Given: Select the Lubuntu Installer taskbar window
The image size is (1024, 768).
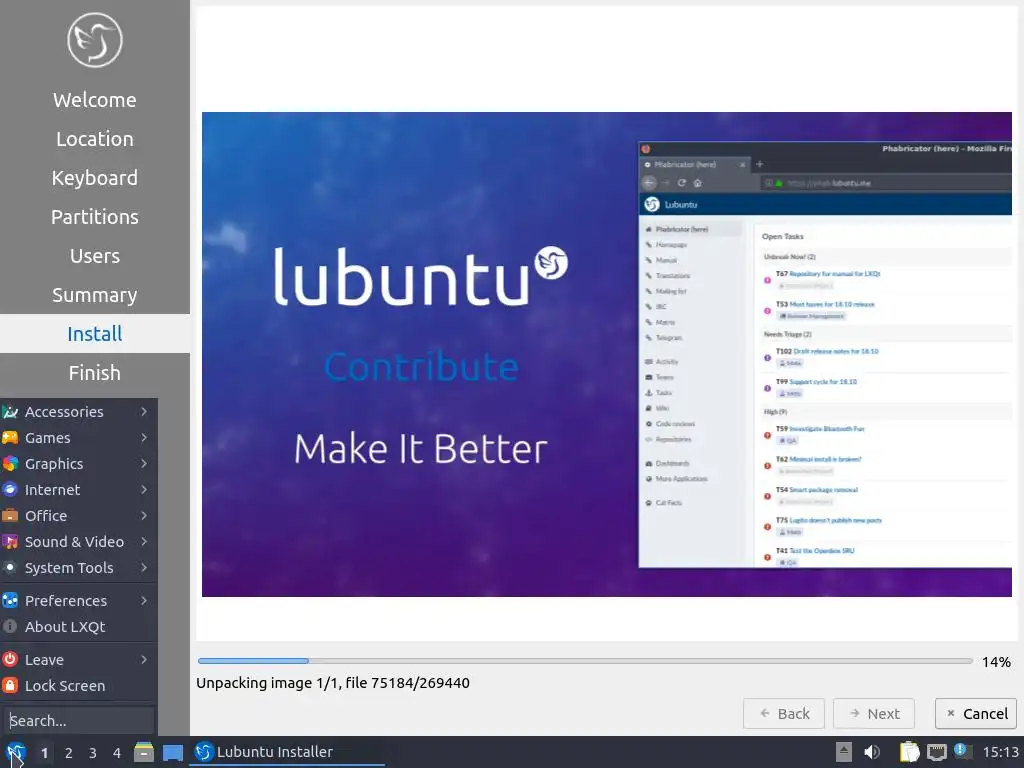Looking at the screenshot, I should point(287,752).
